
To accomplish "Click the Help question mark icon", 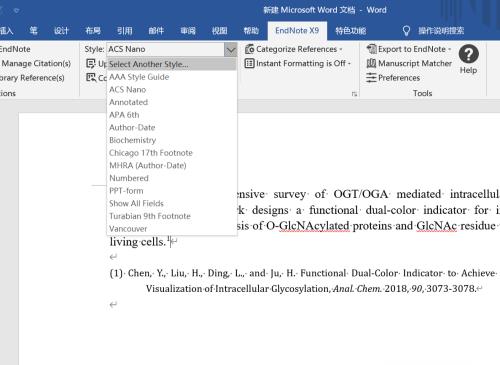I will click(468, 54).
